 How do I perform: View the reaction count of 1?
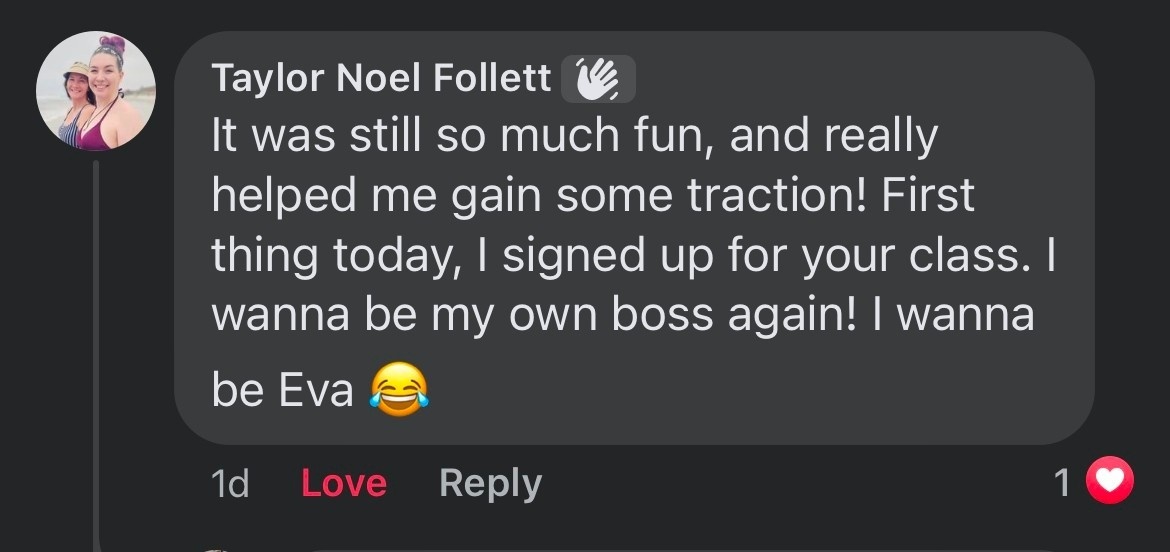click(1063, 484)
